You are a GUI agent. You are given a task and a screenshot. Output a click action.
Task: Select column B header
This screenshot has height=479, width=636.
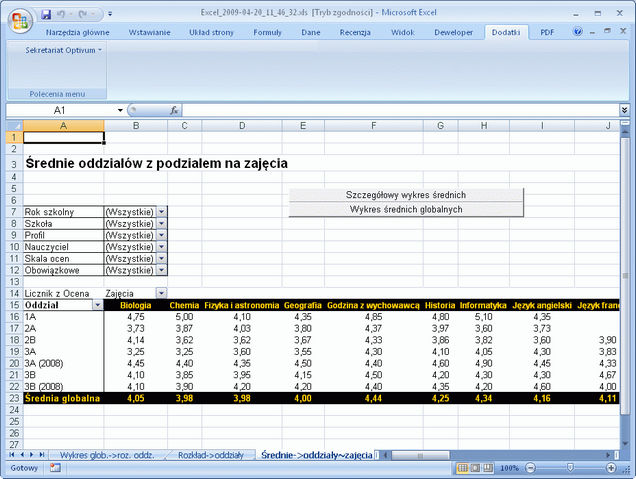click(x=136, y=126)
